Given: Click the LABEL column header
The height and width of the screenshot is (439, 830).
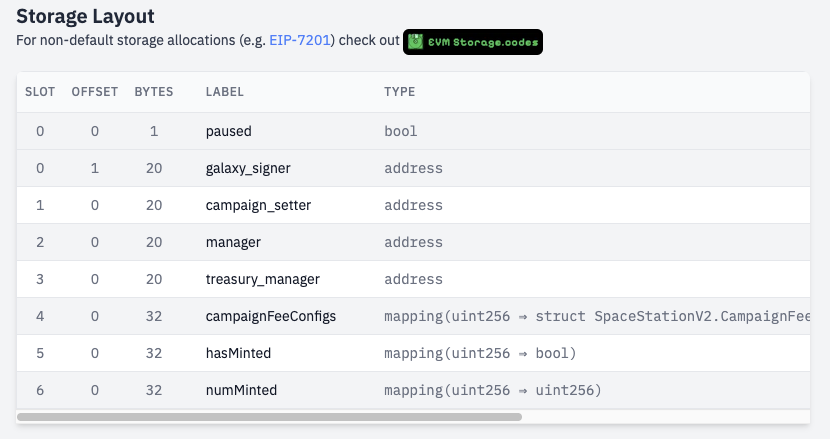Looking at the screenshot, I should click(x=225, y=92).
